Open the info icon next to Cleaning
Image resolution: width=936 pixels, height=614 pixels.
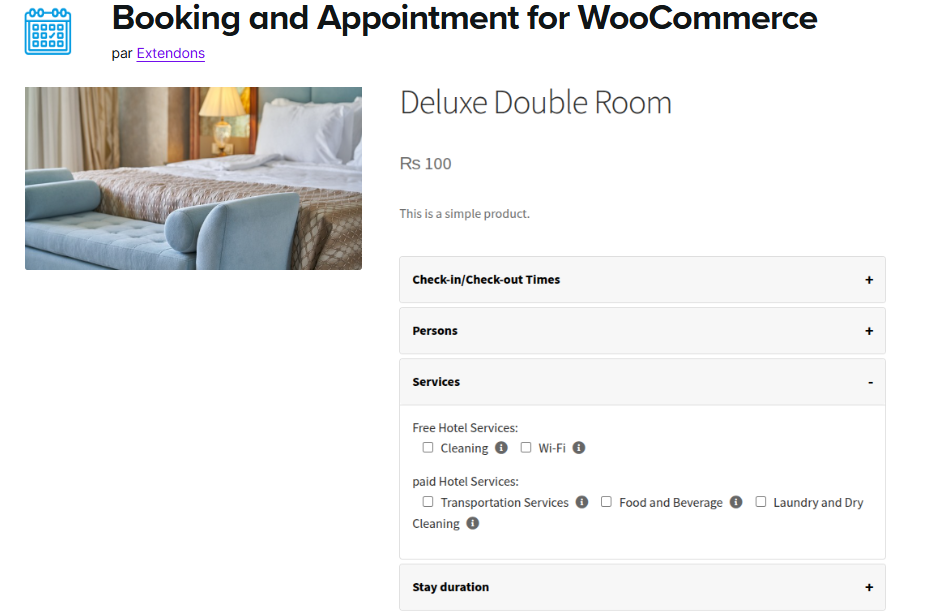(501, 448)
